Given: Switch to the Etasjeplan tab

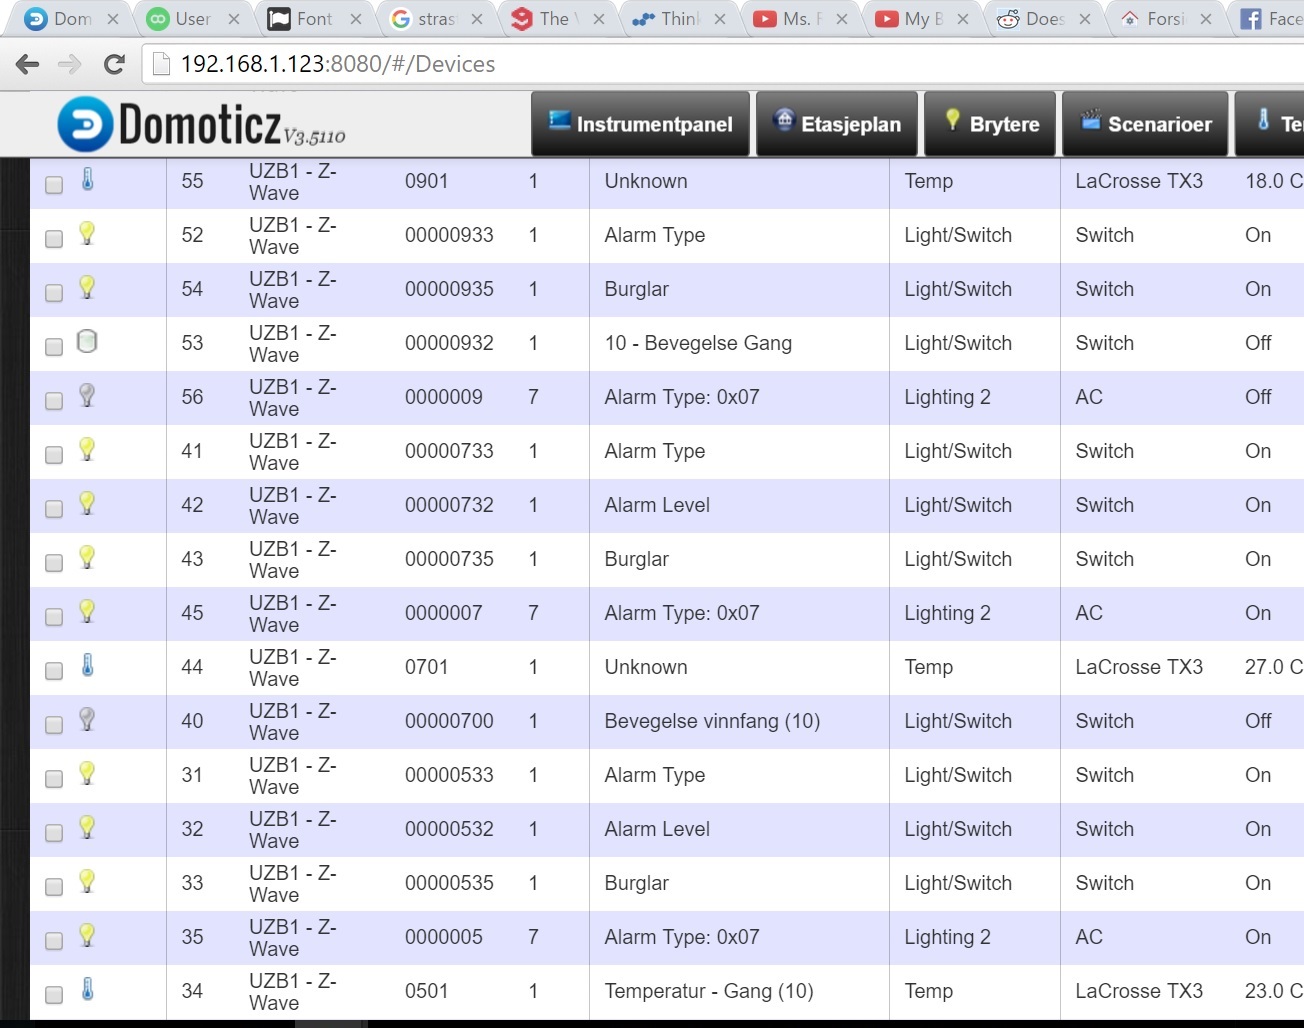Looking at the screenshot, I should (x=837, y=124).
